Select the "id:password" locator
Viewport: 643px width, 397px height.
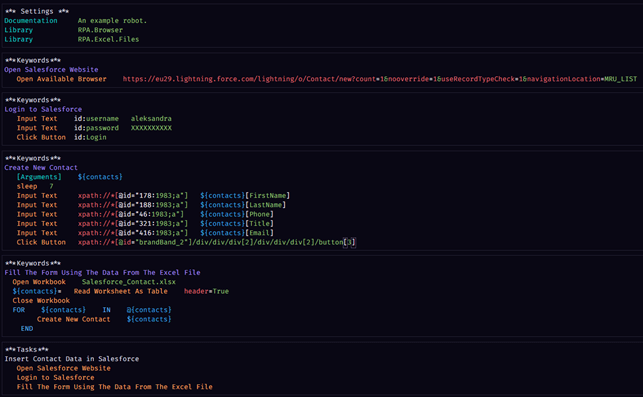click(x=96, y=128)
